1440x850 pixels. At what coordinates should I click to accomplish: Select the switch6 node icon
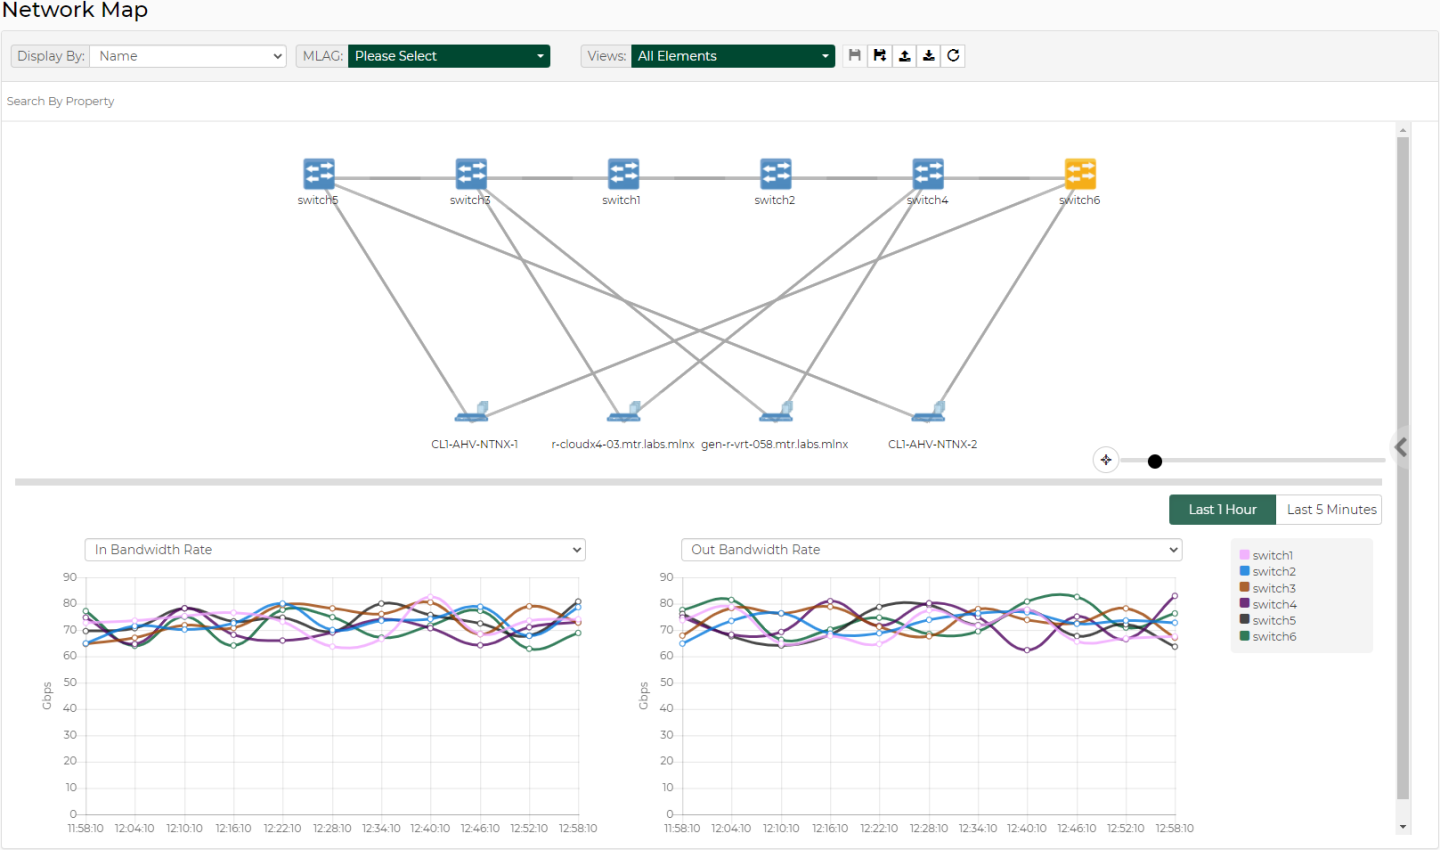pos(1080,172)
